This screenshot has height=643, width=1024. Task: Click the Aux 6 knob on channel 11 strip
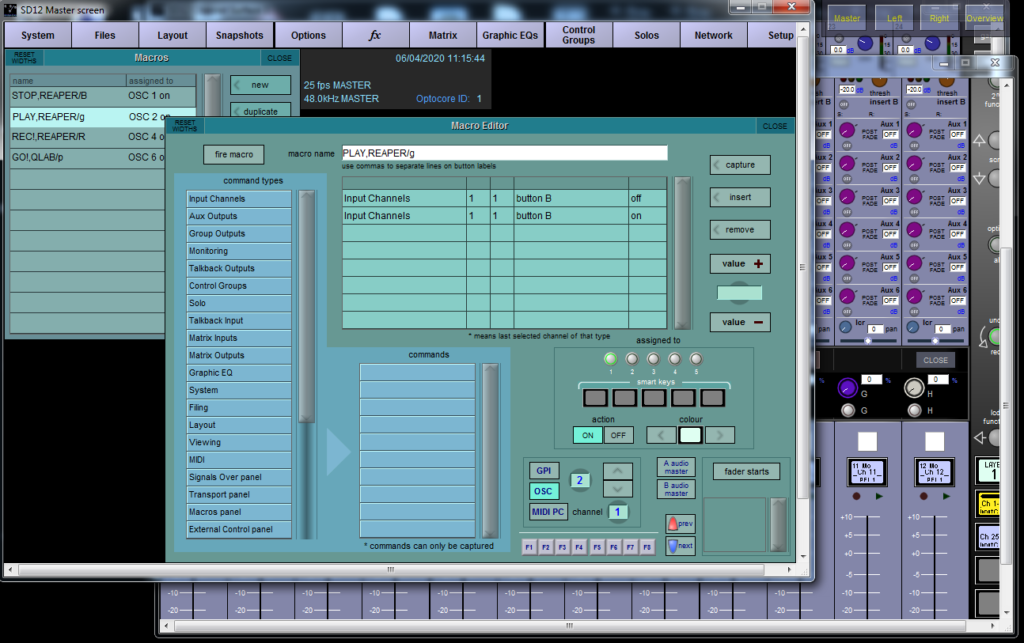click(x=846, y=296)
